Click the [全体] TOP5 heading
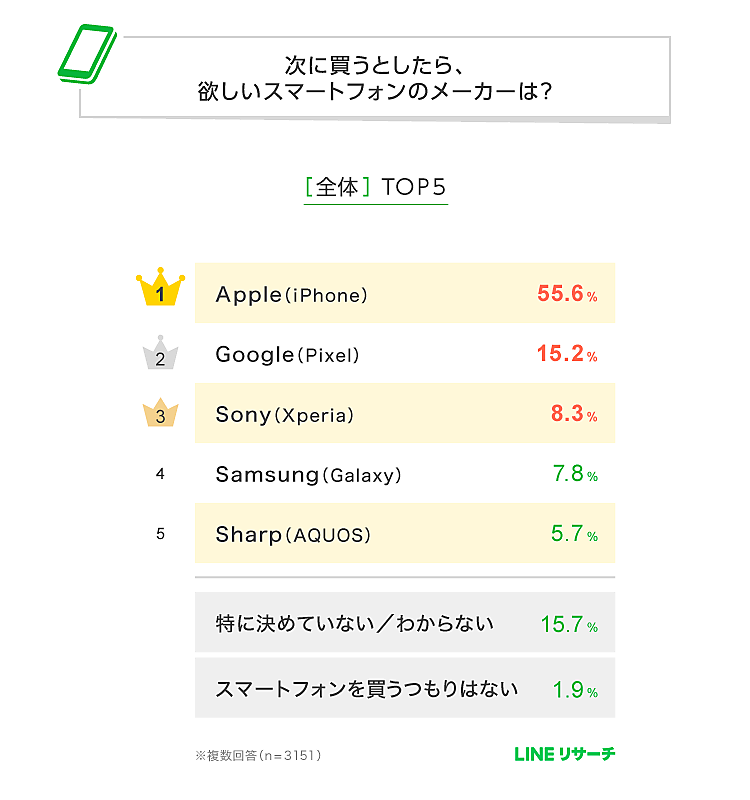The image size is (750, 800). point(375,188)
